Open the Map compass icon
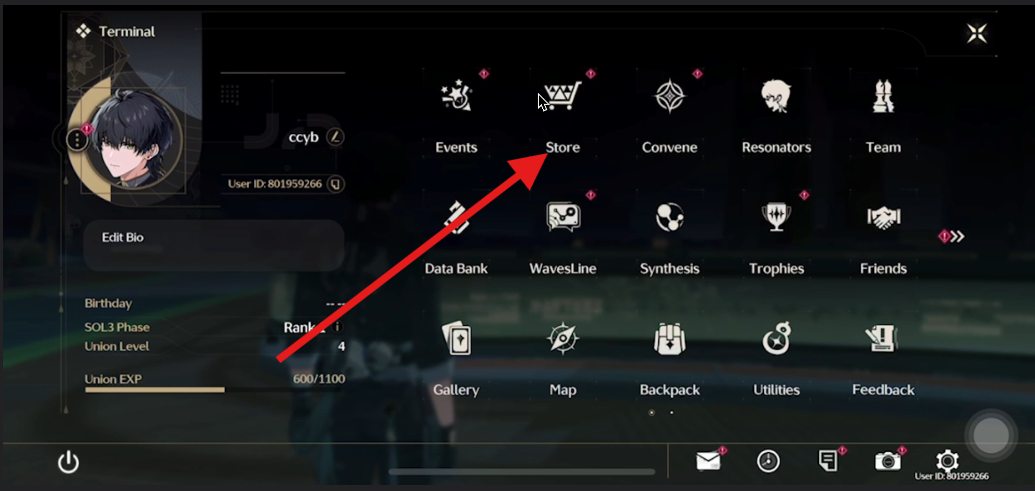Viewport: 1035px width, 491px height. point(563,339)
